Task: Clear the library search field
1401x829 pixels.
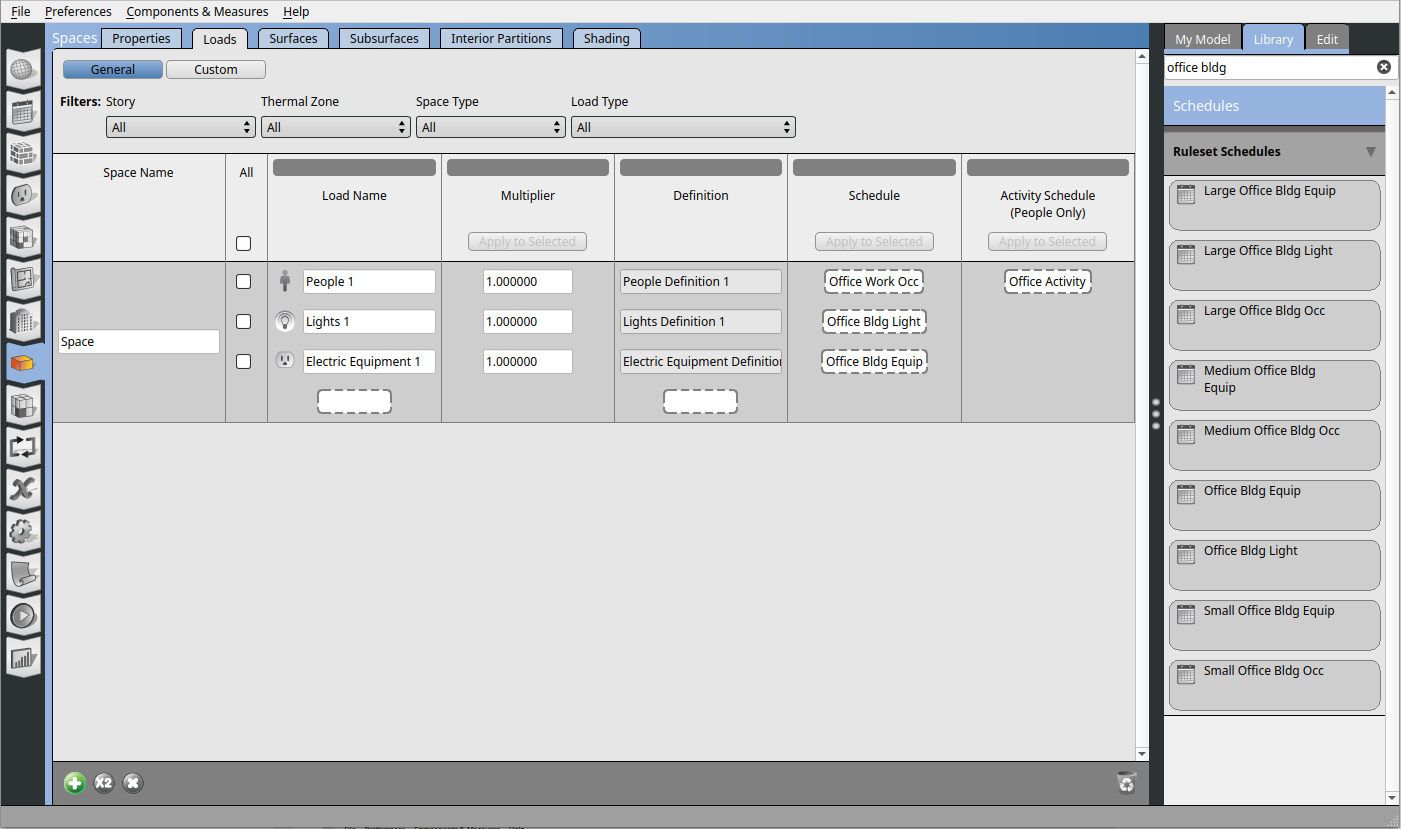Action: pos(1383,67)
